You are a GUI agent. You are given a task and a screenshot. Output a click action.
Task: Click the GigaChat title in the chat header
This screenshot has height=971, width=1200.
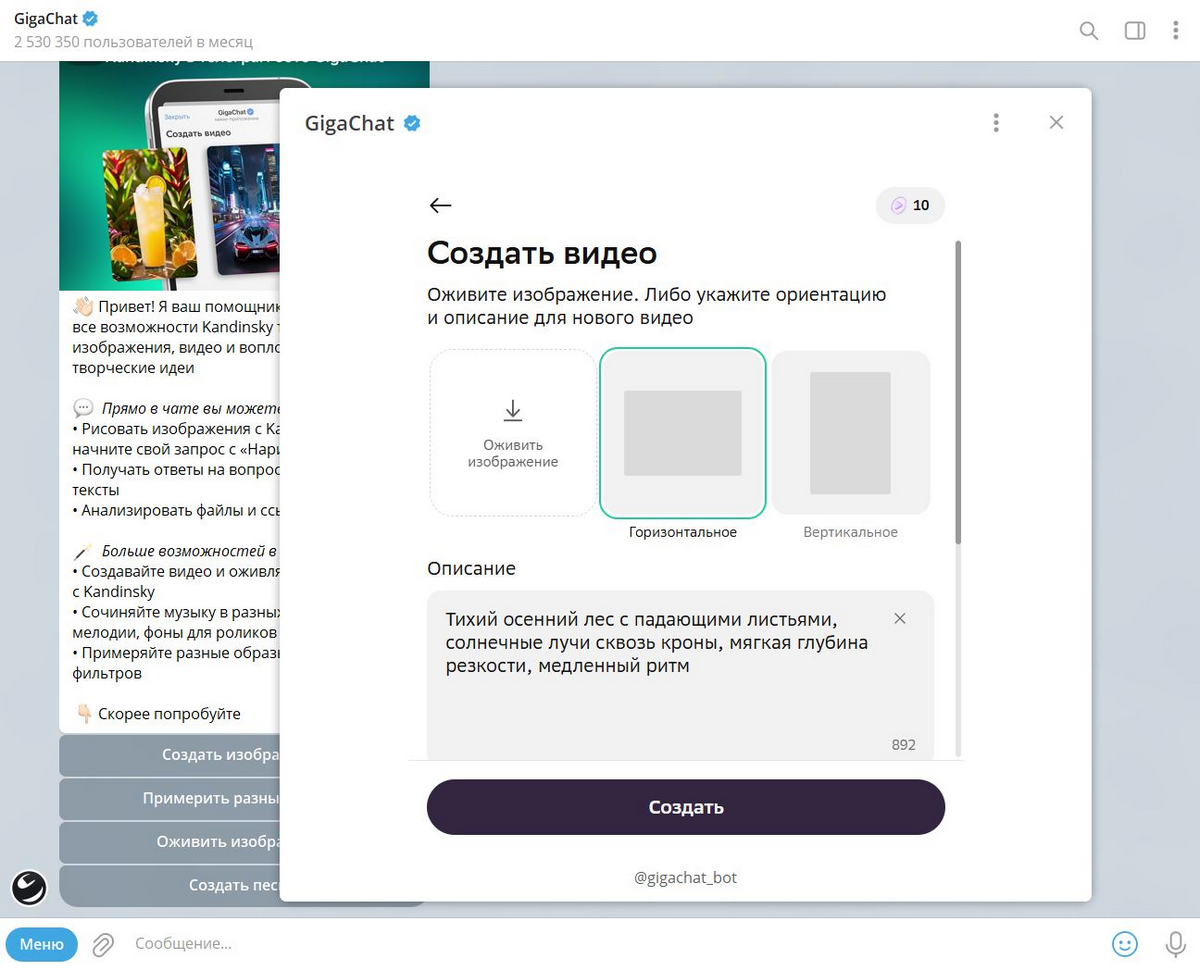(x=45, y=19)
